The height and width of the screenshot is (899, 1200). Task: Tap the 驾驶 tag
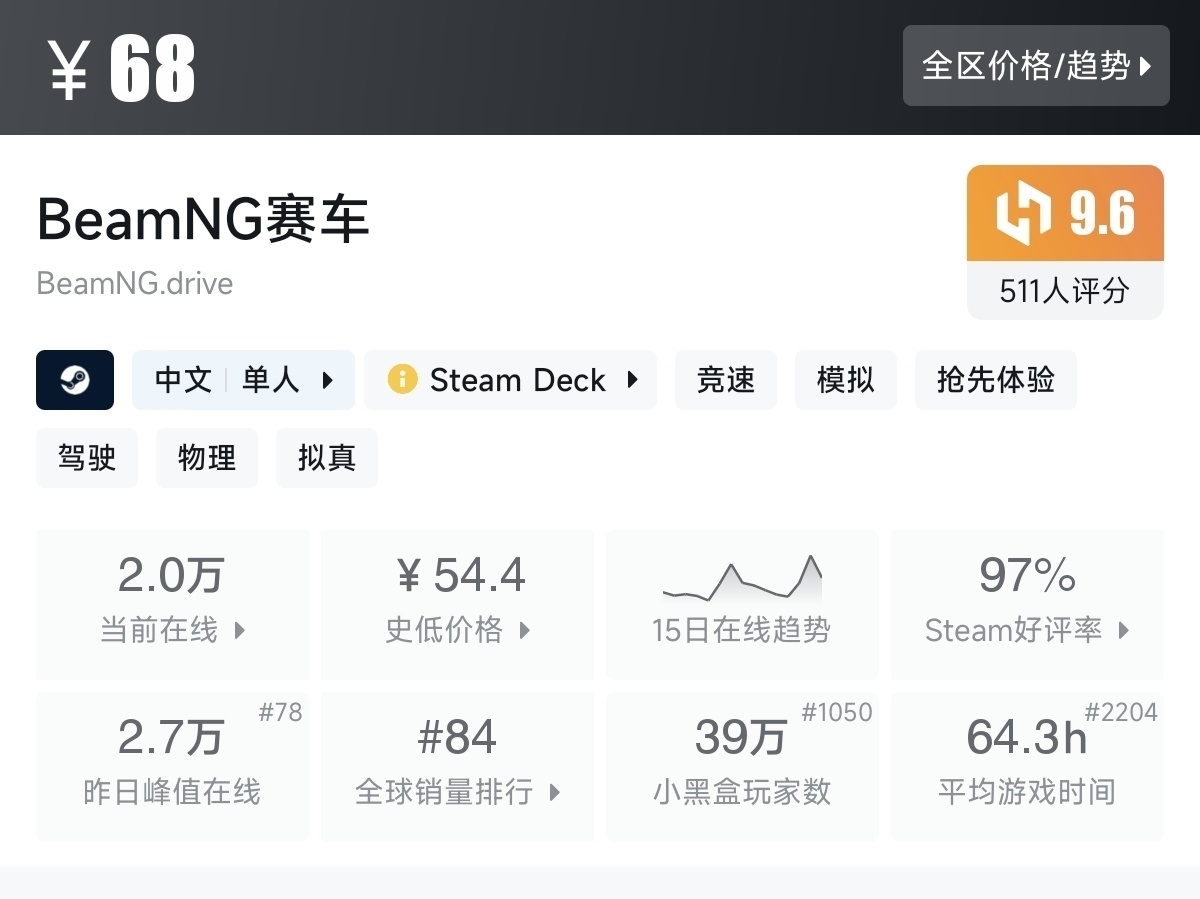[87, 458]
